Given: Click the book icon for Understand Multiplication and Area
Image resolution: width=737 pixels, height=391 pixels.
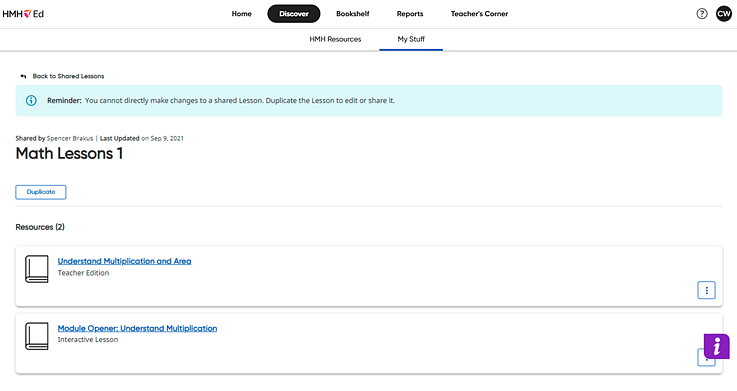Looking at the screenshot, I should [37, 269].
